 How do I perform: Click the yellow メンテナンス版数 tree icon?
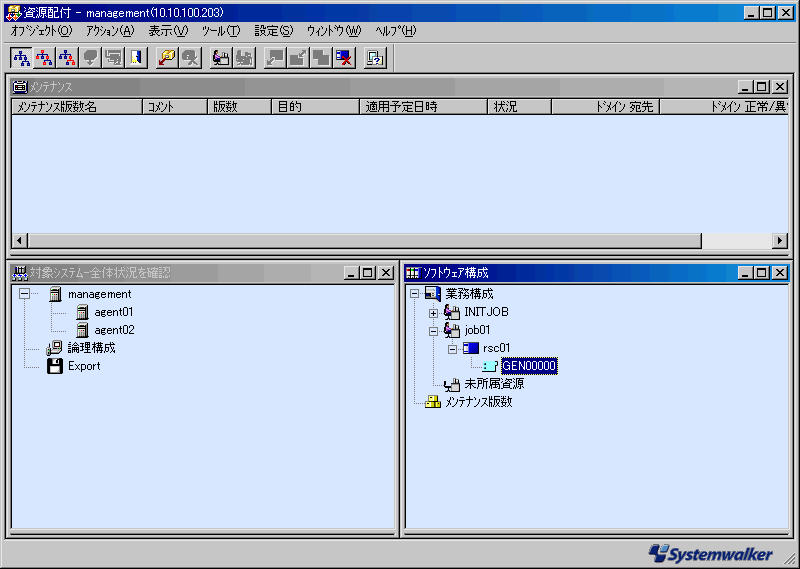(433, 402)
